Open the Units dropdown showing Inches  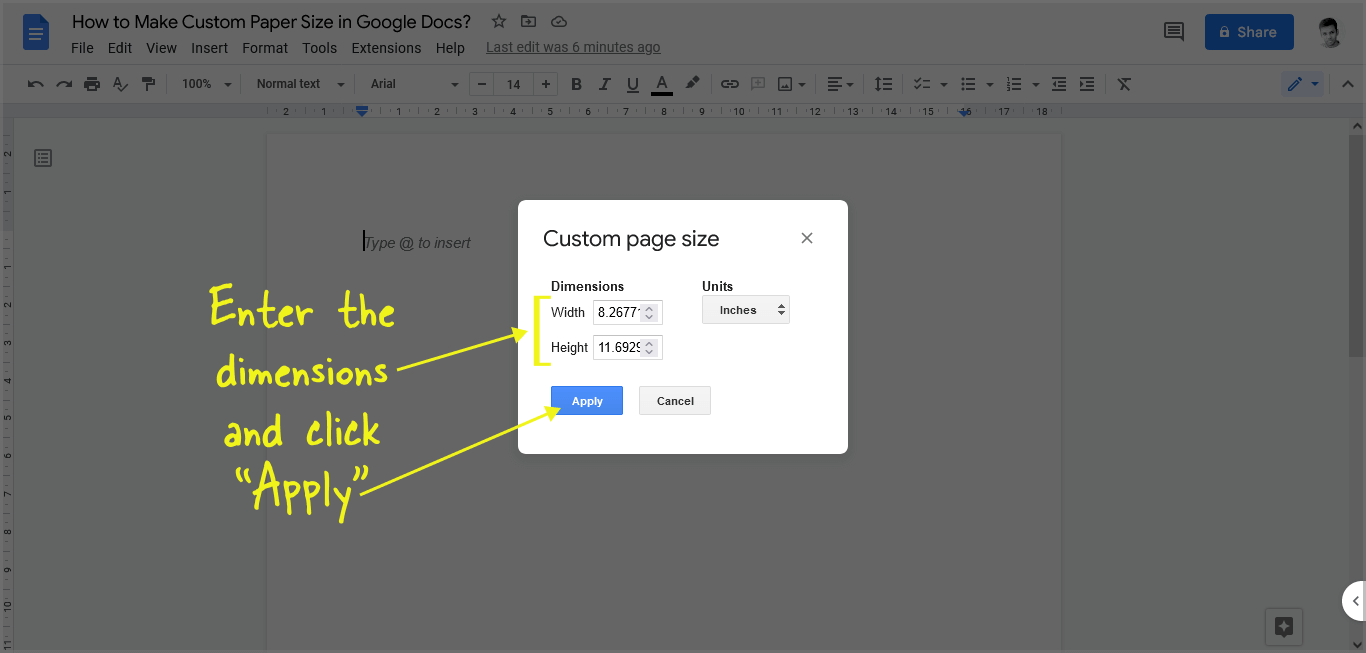(745, 309)
